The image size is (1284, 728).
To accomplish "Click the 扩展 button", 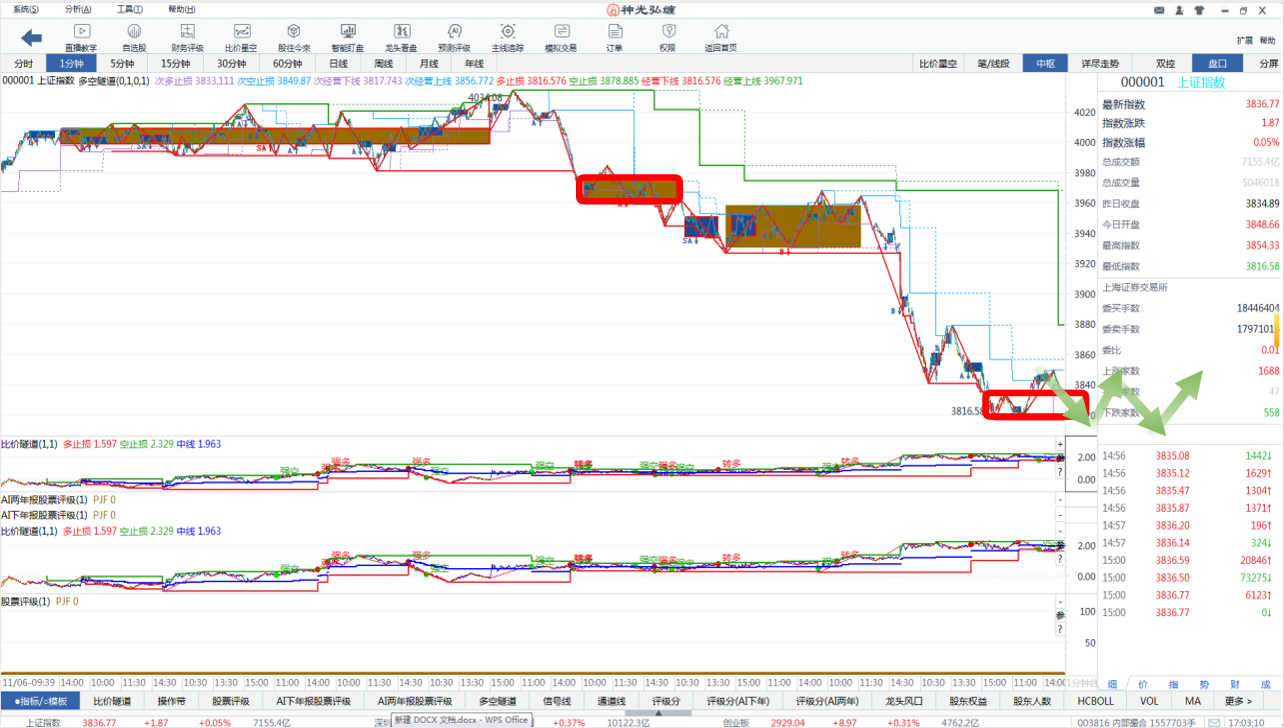I will [1244, 41].
